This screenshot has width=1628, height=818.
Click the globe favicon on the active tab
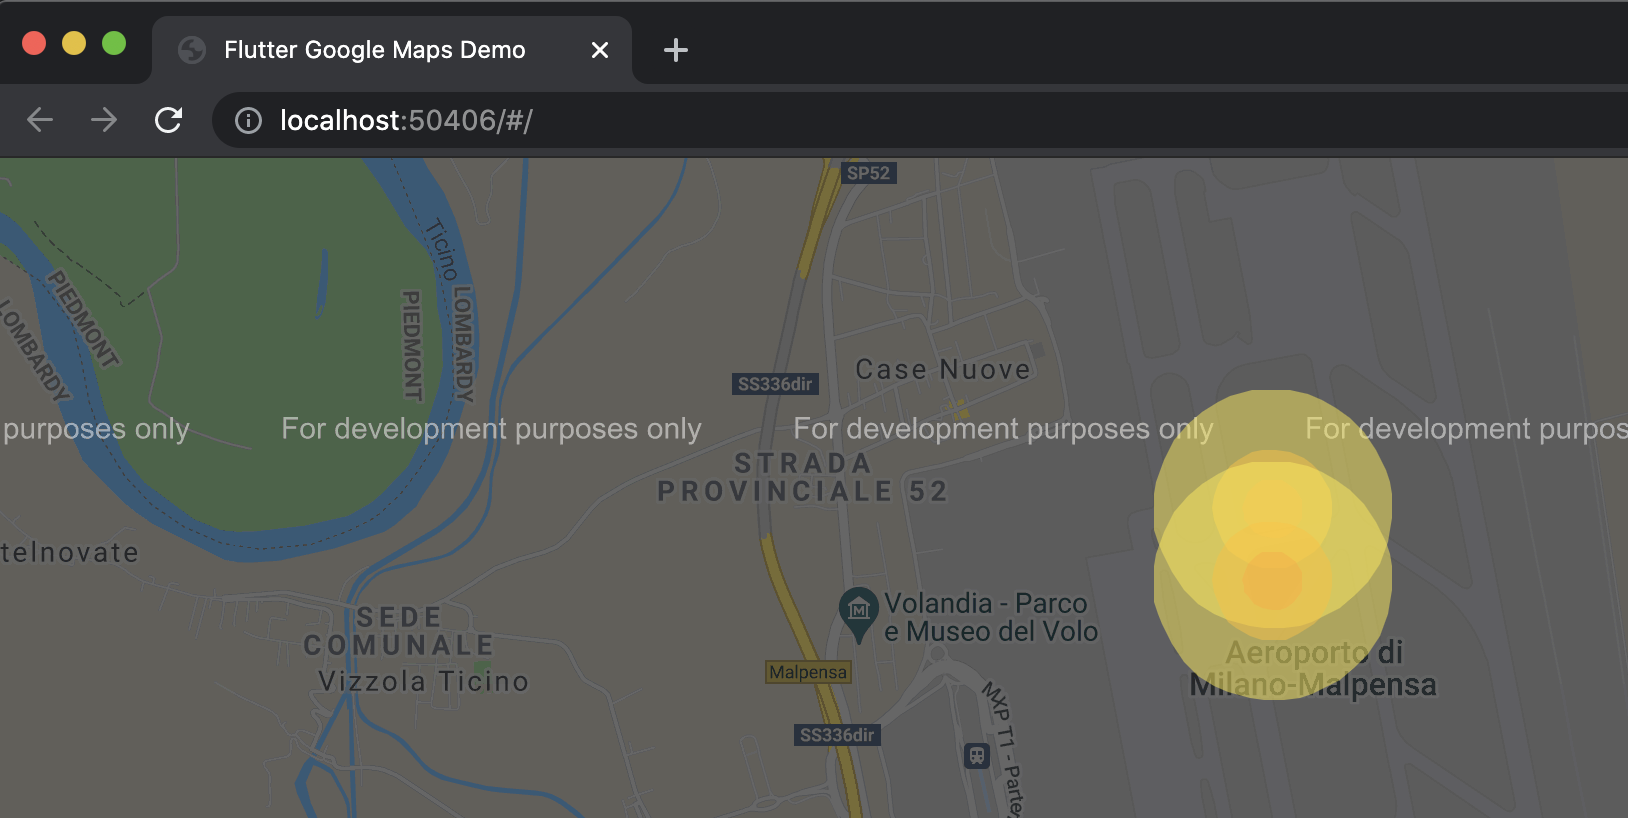(x=191, y=49)
